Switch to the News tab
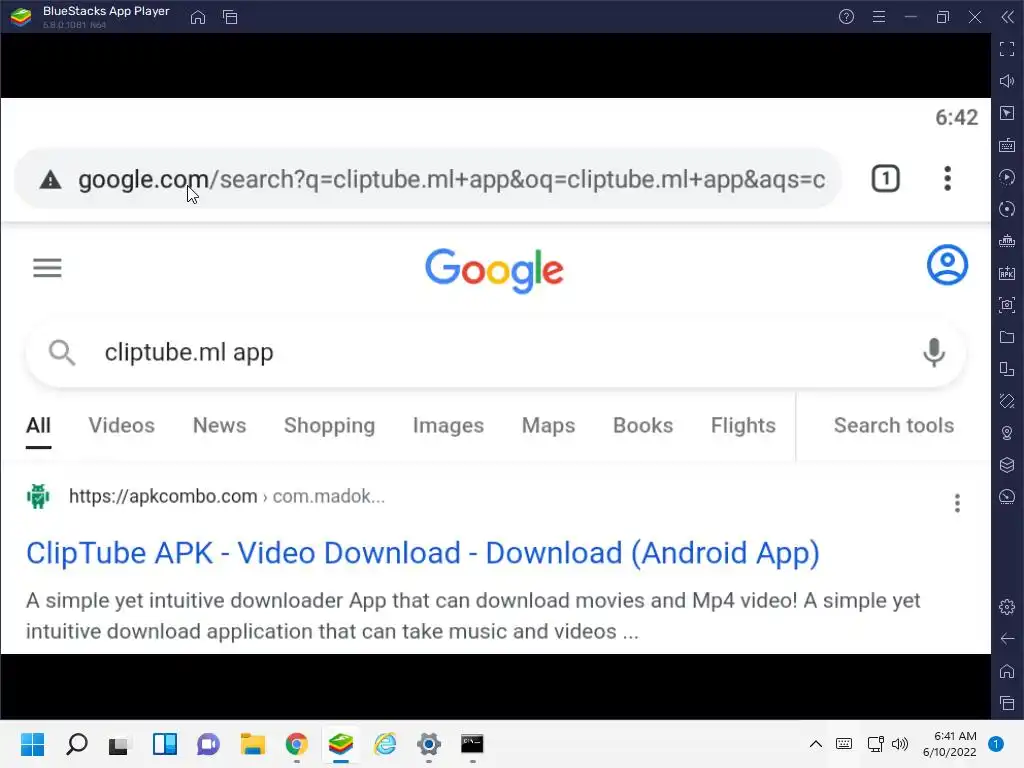Screen dimensions: 1024x768 coord(219,426)
